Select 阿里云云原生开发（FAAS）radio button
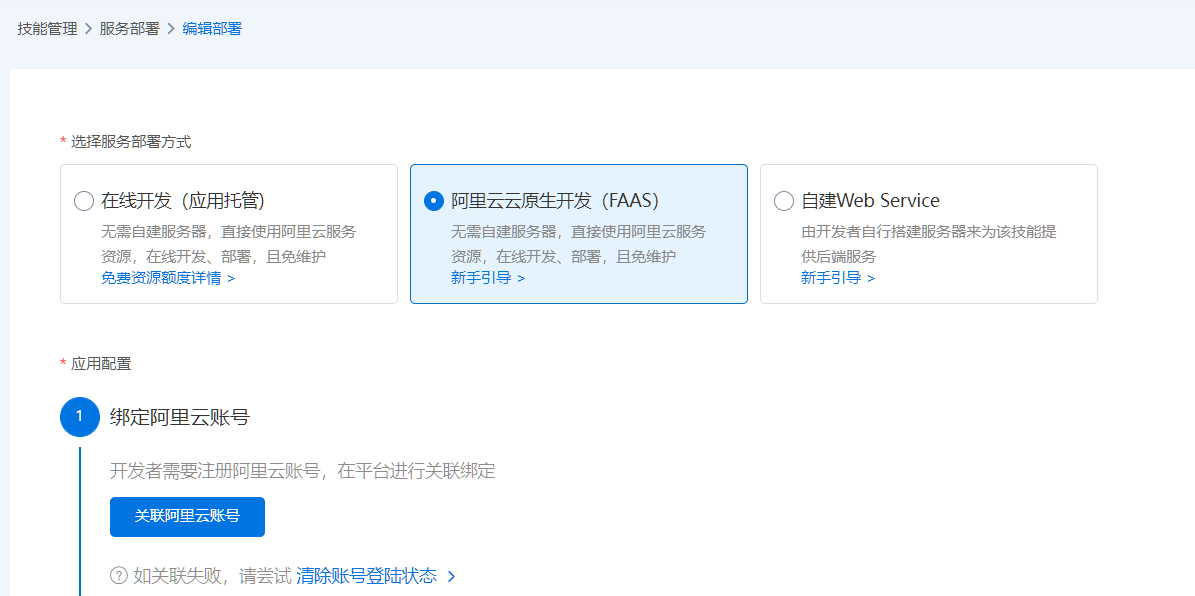The height and width of the screenshot is (596, 1195). (x=434, y=201)
